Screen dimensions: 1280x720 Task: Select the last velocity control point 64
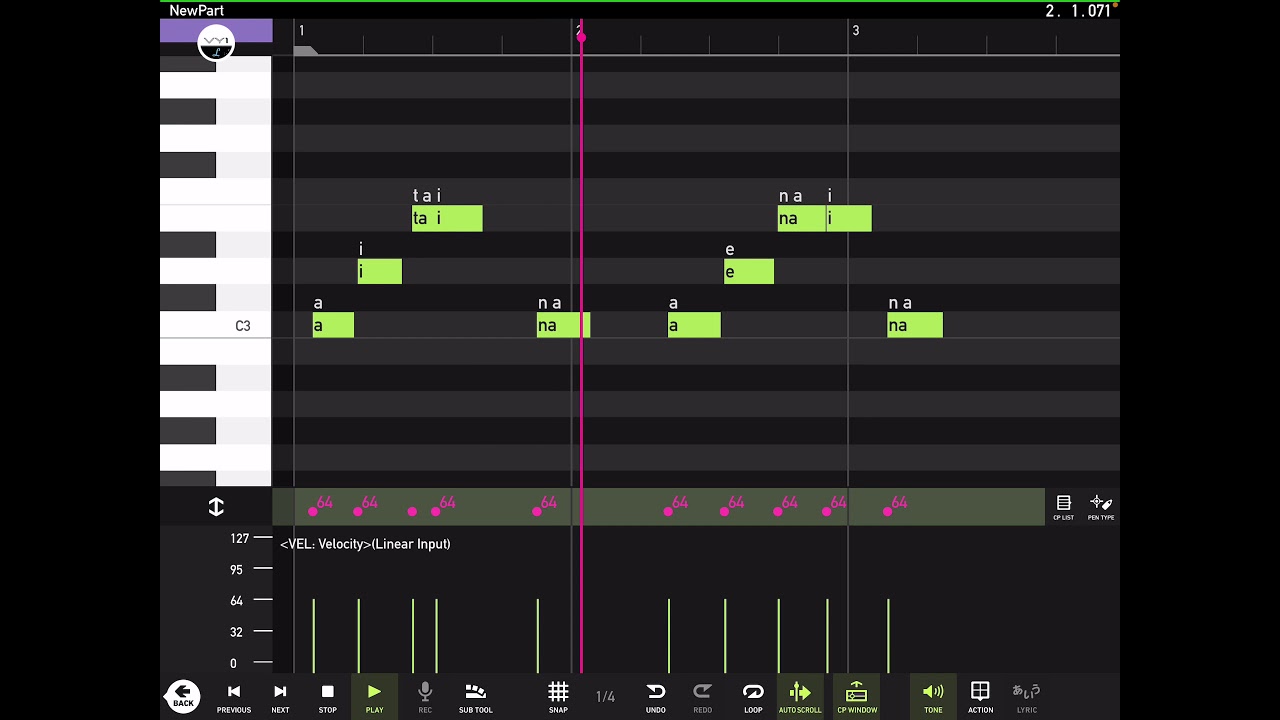tap(888, 511)
